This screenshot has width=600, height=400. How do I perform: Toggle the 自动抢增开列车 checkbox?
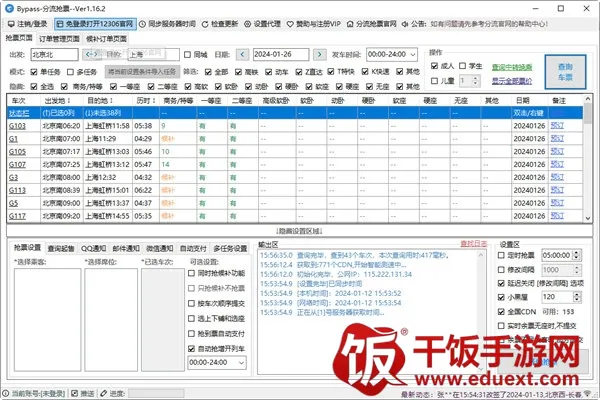(192, 349)
